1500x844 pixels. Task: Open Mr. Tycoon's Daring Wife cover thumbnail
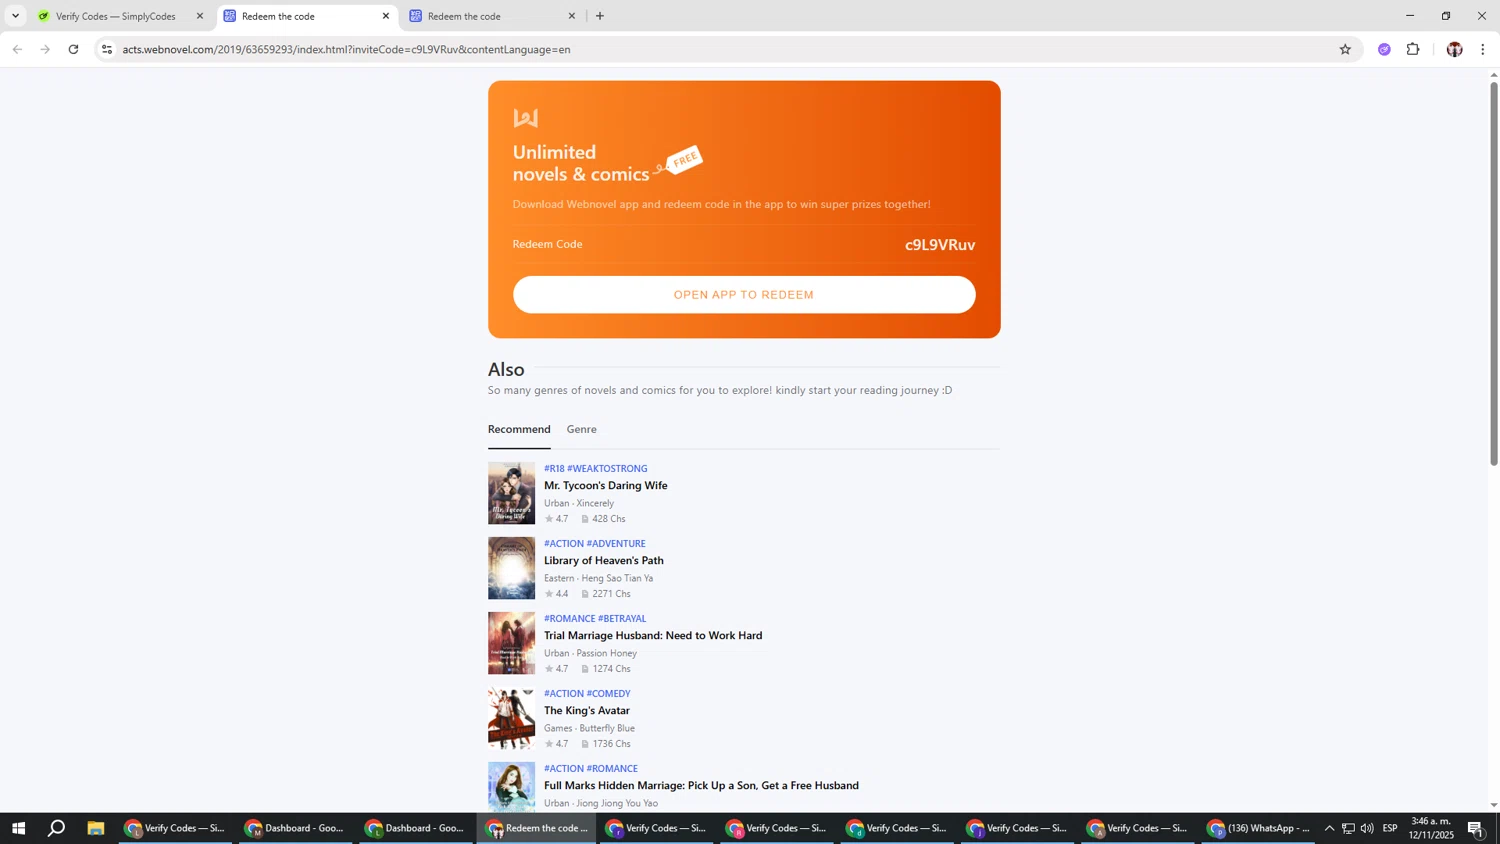(x=511, y=493)
